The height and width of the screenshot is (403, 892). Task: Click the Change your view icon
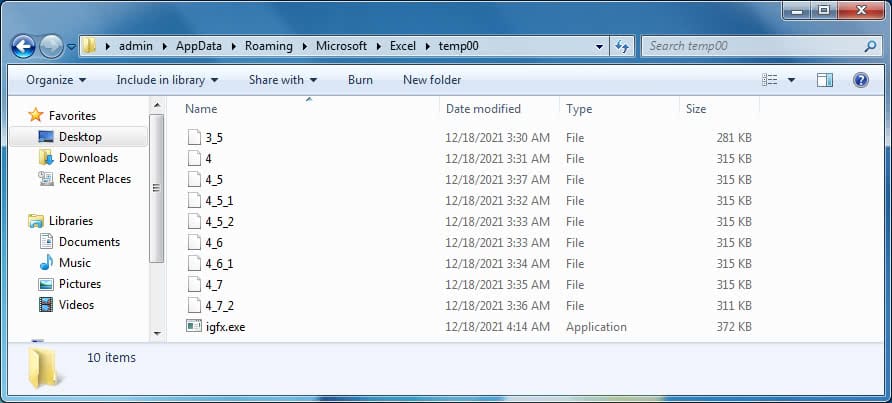point(769,80)
